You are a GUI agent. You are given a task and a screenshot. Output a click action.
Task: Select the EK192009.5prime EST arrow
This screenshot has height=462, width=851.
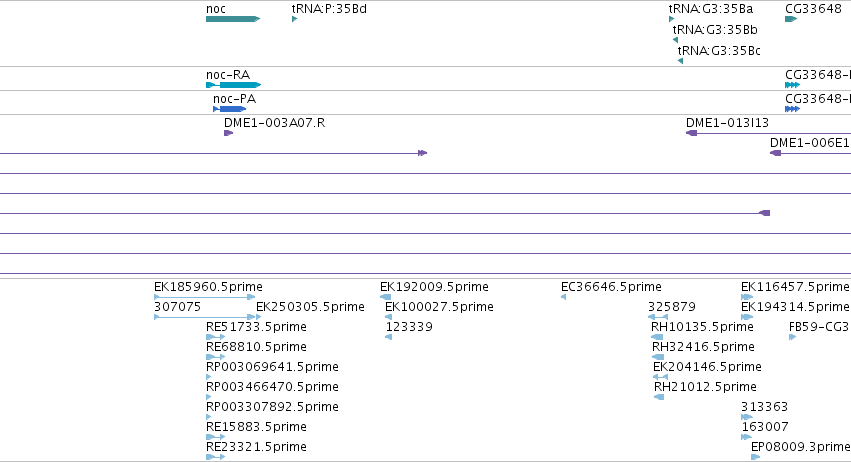tap(385, 297)
